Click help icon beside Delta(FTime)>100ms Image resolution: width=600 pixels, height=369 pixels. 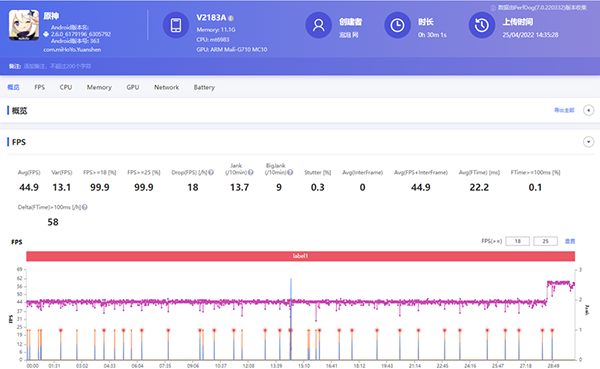pyautogui.click(x=85, y=207)
